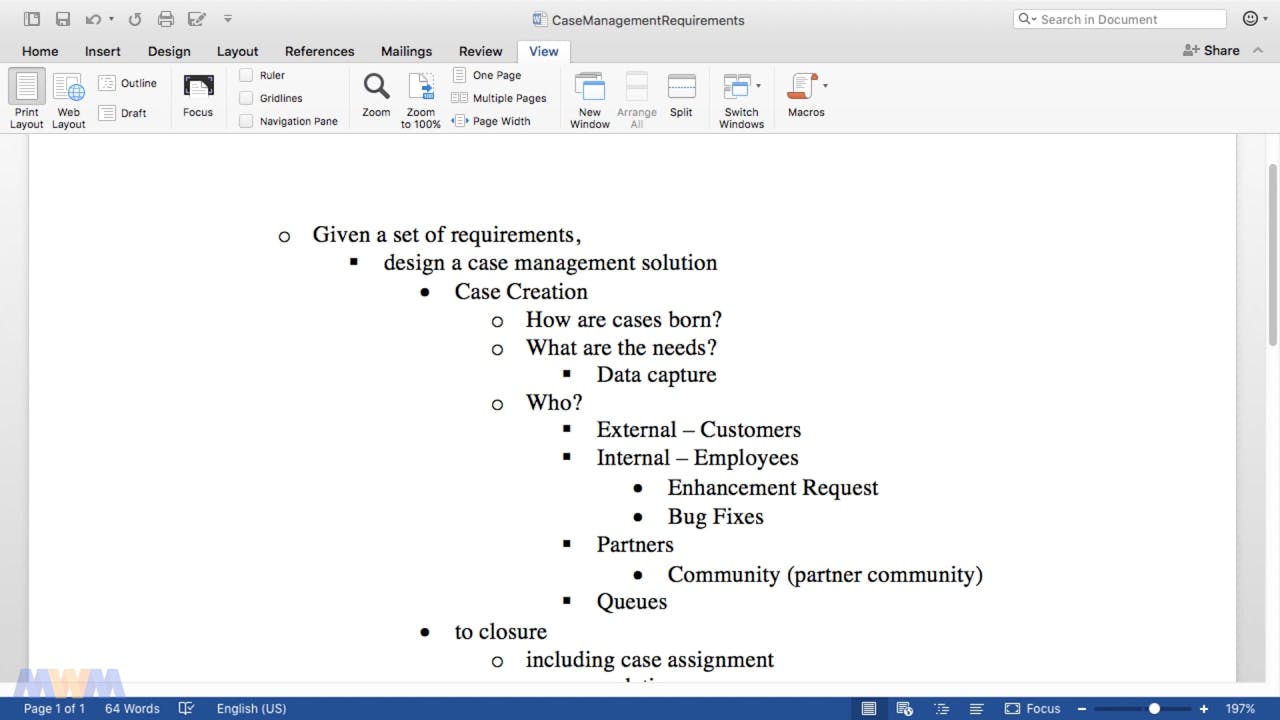1280x720 pixels.
Task: Click the text "including case assignment"
Action: [650, 659]
